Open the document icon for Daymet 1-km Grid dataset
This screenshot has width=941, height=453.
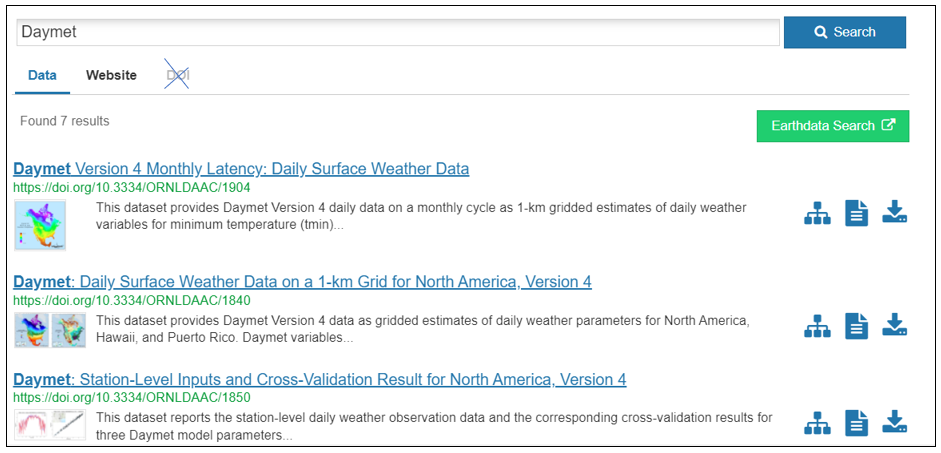[x=856, y=326]
